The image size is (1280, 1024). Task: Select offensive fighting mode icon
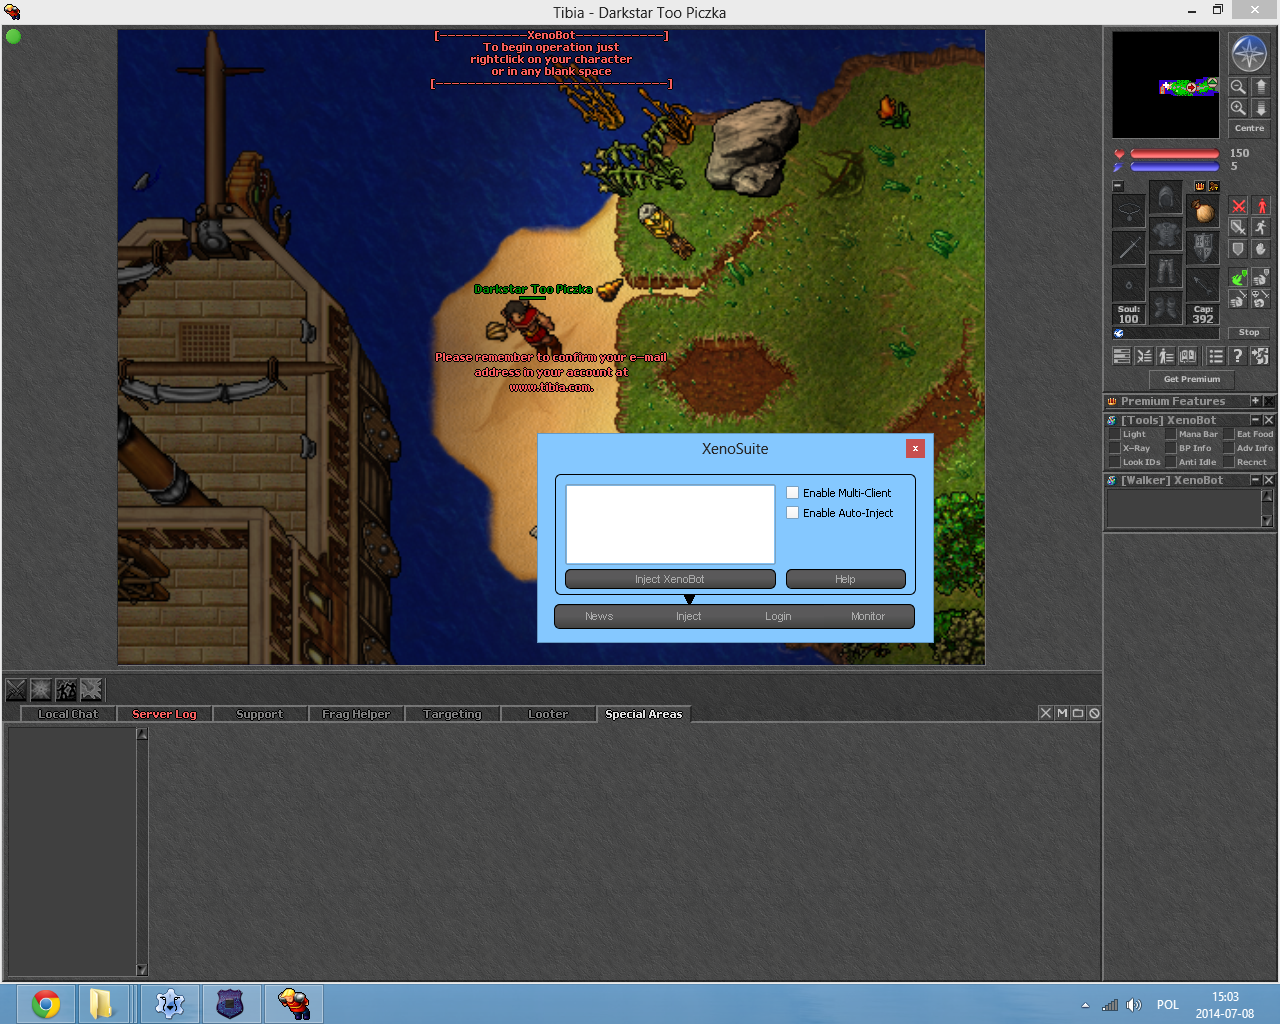pyautogui.click(x=1238, y=206)
